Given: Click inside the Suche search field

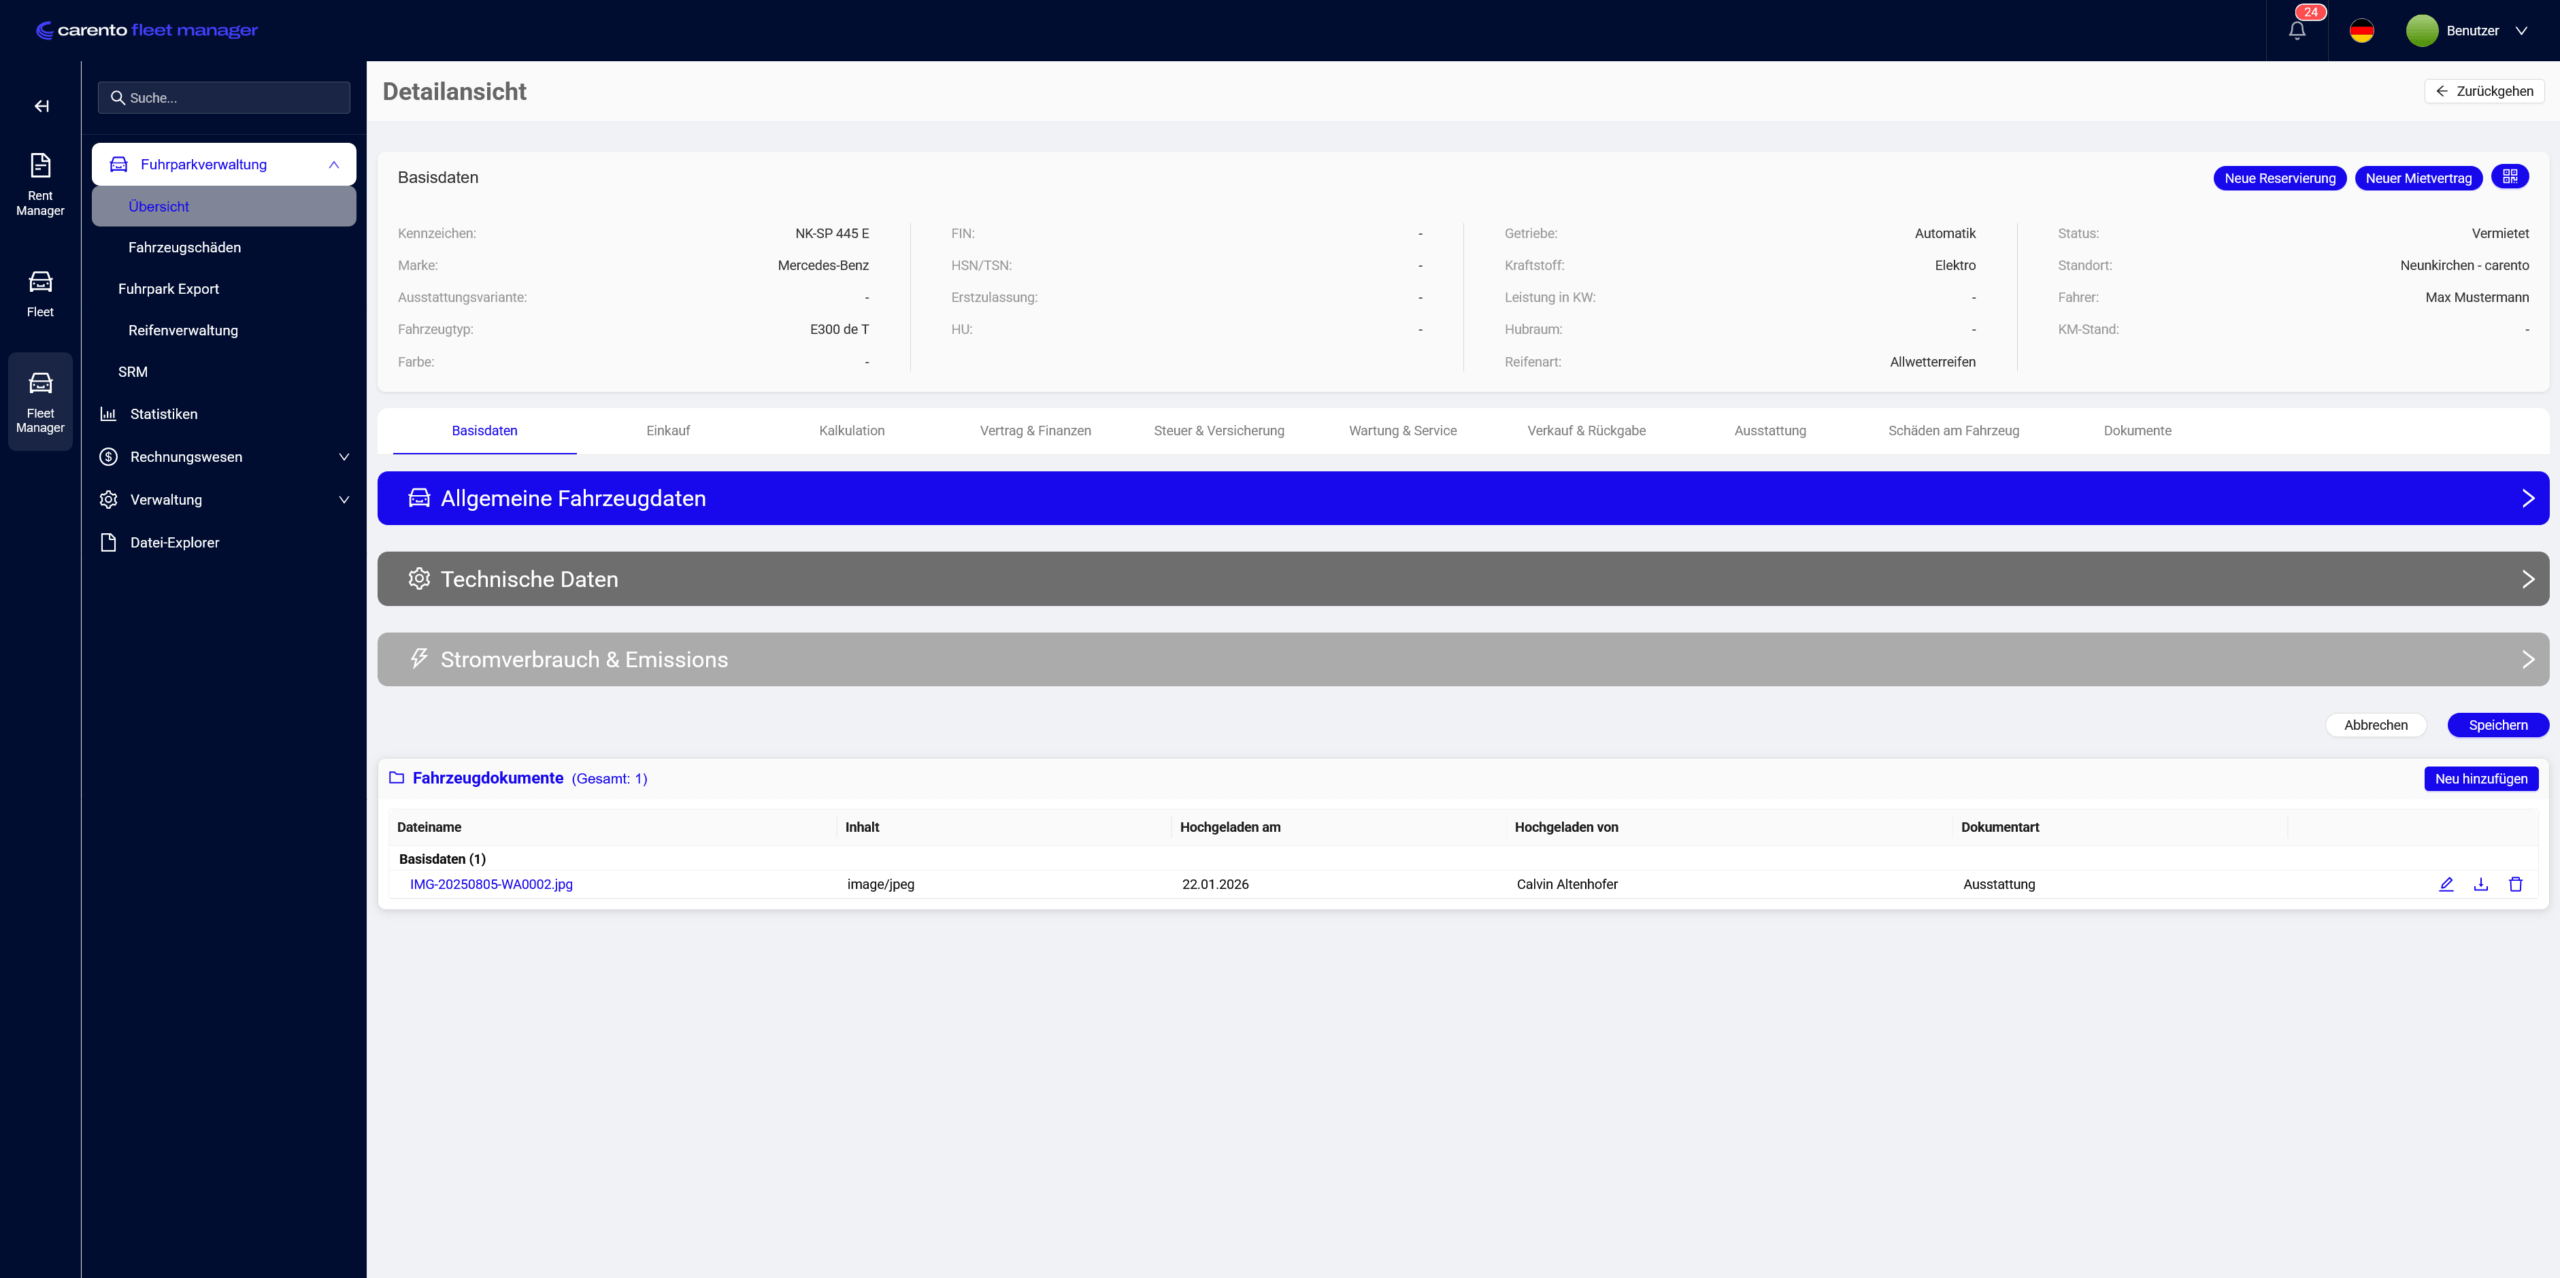Looking at the screenshot, I should pos(224,97).
